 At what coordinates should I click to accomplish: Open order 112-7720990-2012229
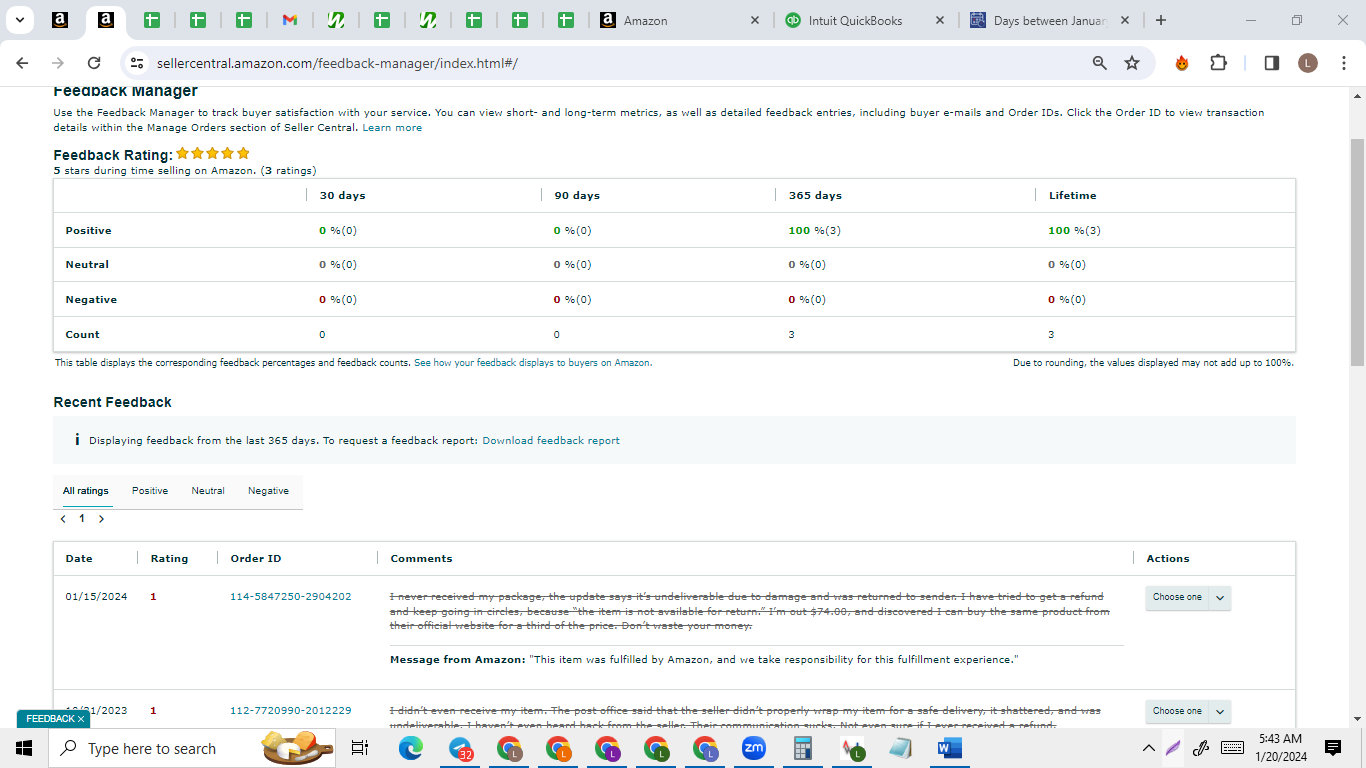pos(291,710)
